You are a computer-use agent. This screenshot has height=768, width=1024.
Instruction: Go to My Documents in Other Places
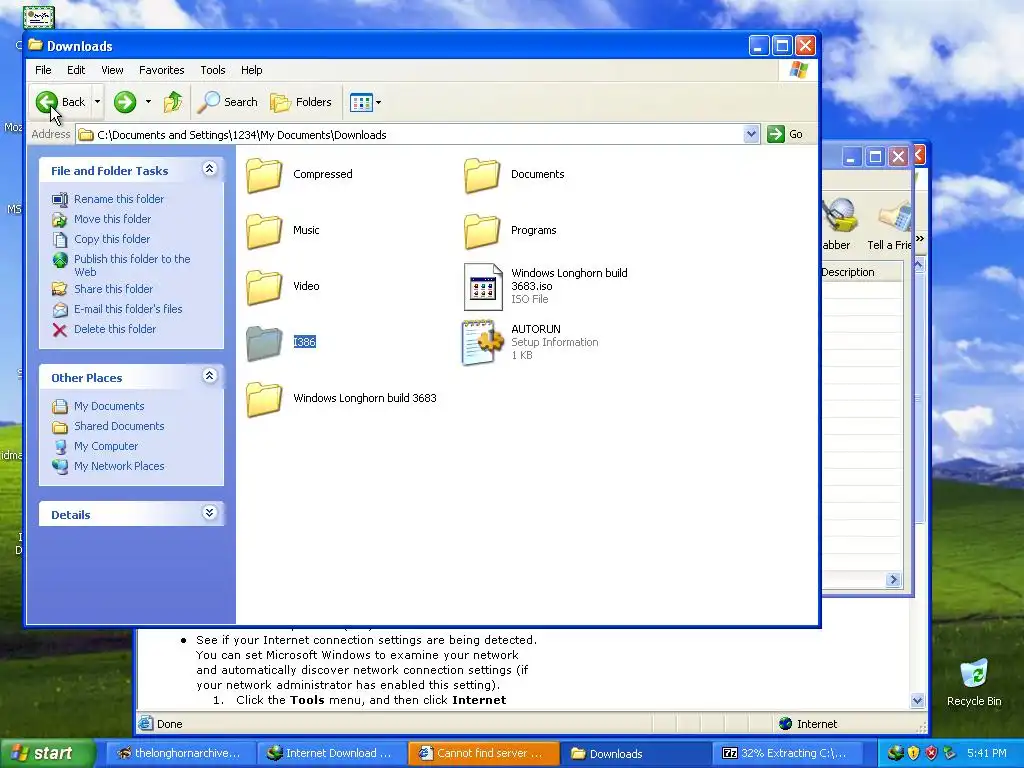pyautogui.click(x=109, y=406)
